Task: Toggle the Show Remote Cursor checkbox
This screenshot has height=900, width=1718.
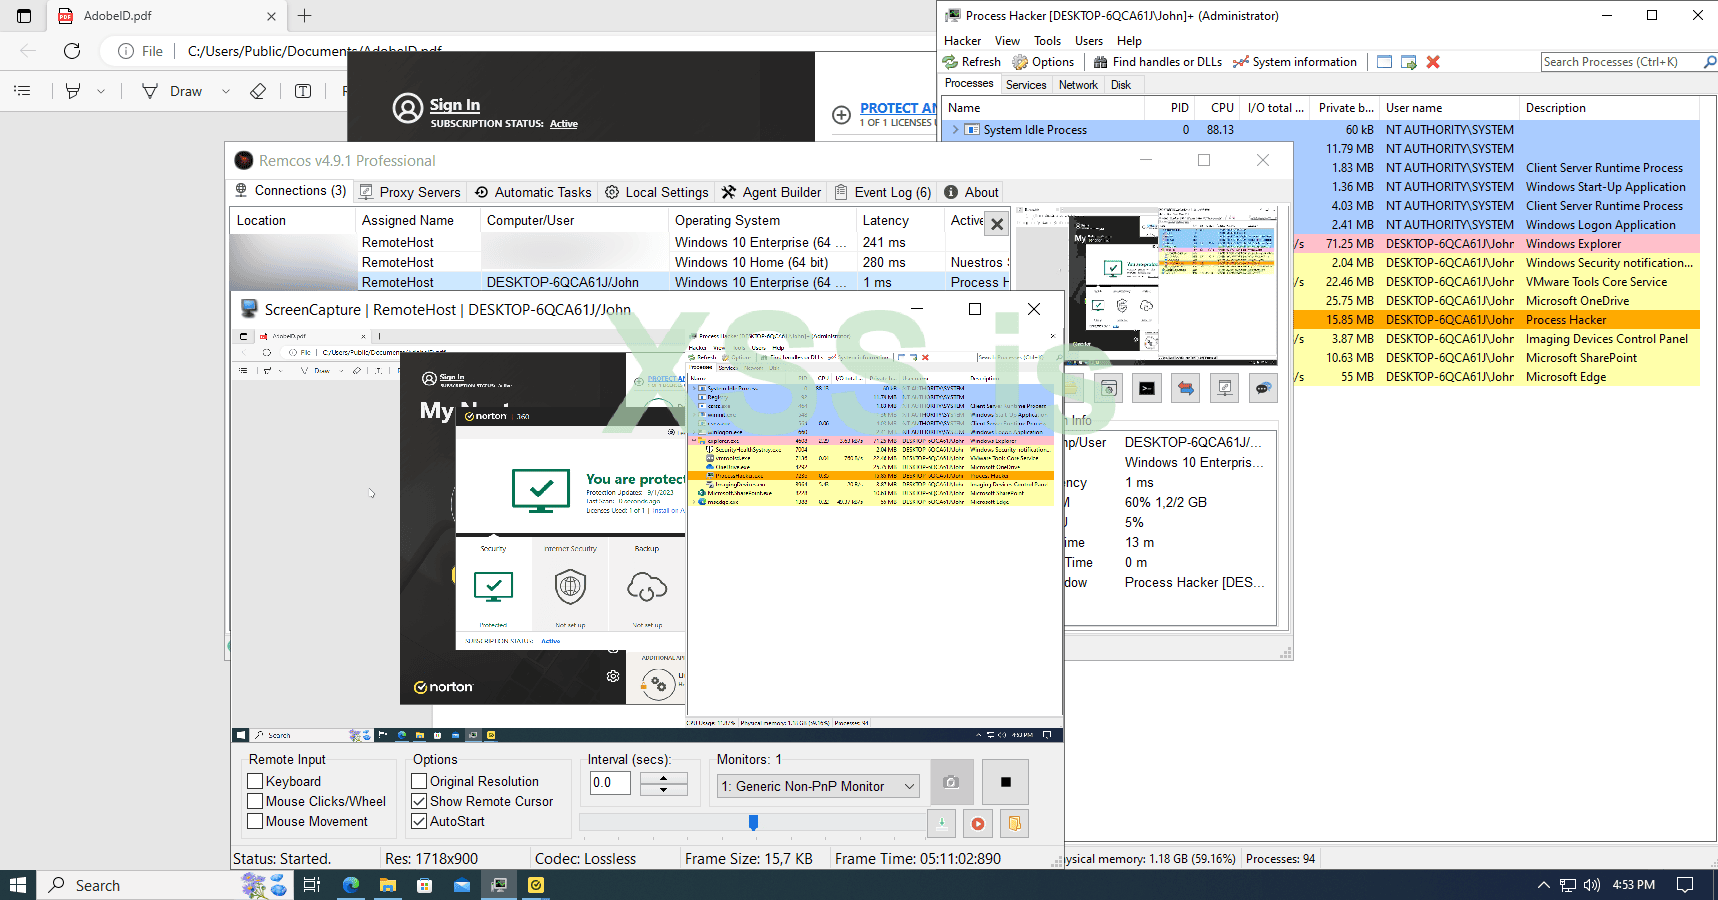Action: pos(420,802)
